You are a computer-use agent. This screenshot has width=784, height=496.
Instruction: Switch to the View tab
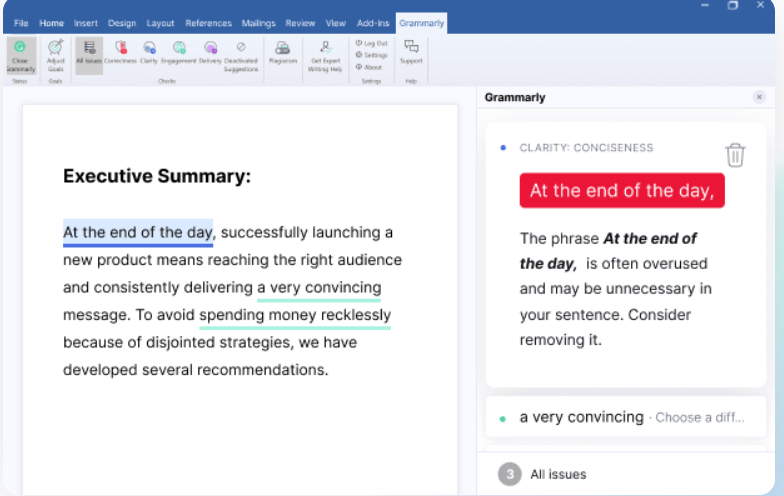pos(336,23)
